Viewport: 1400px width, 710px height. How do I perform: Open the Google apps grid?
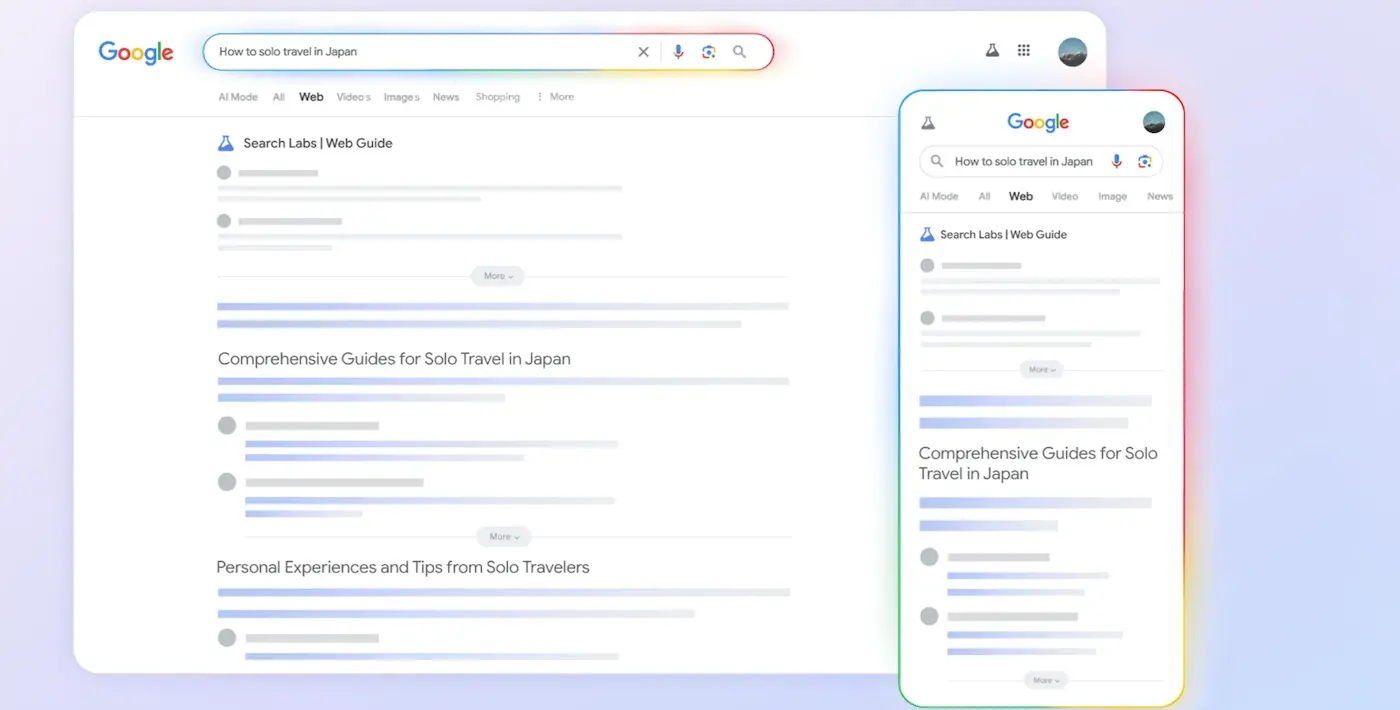click(1023, 50)
